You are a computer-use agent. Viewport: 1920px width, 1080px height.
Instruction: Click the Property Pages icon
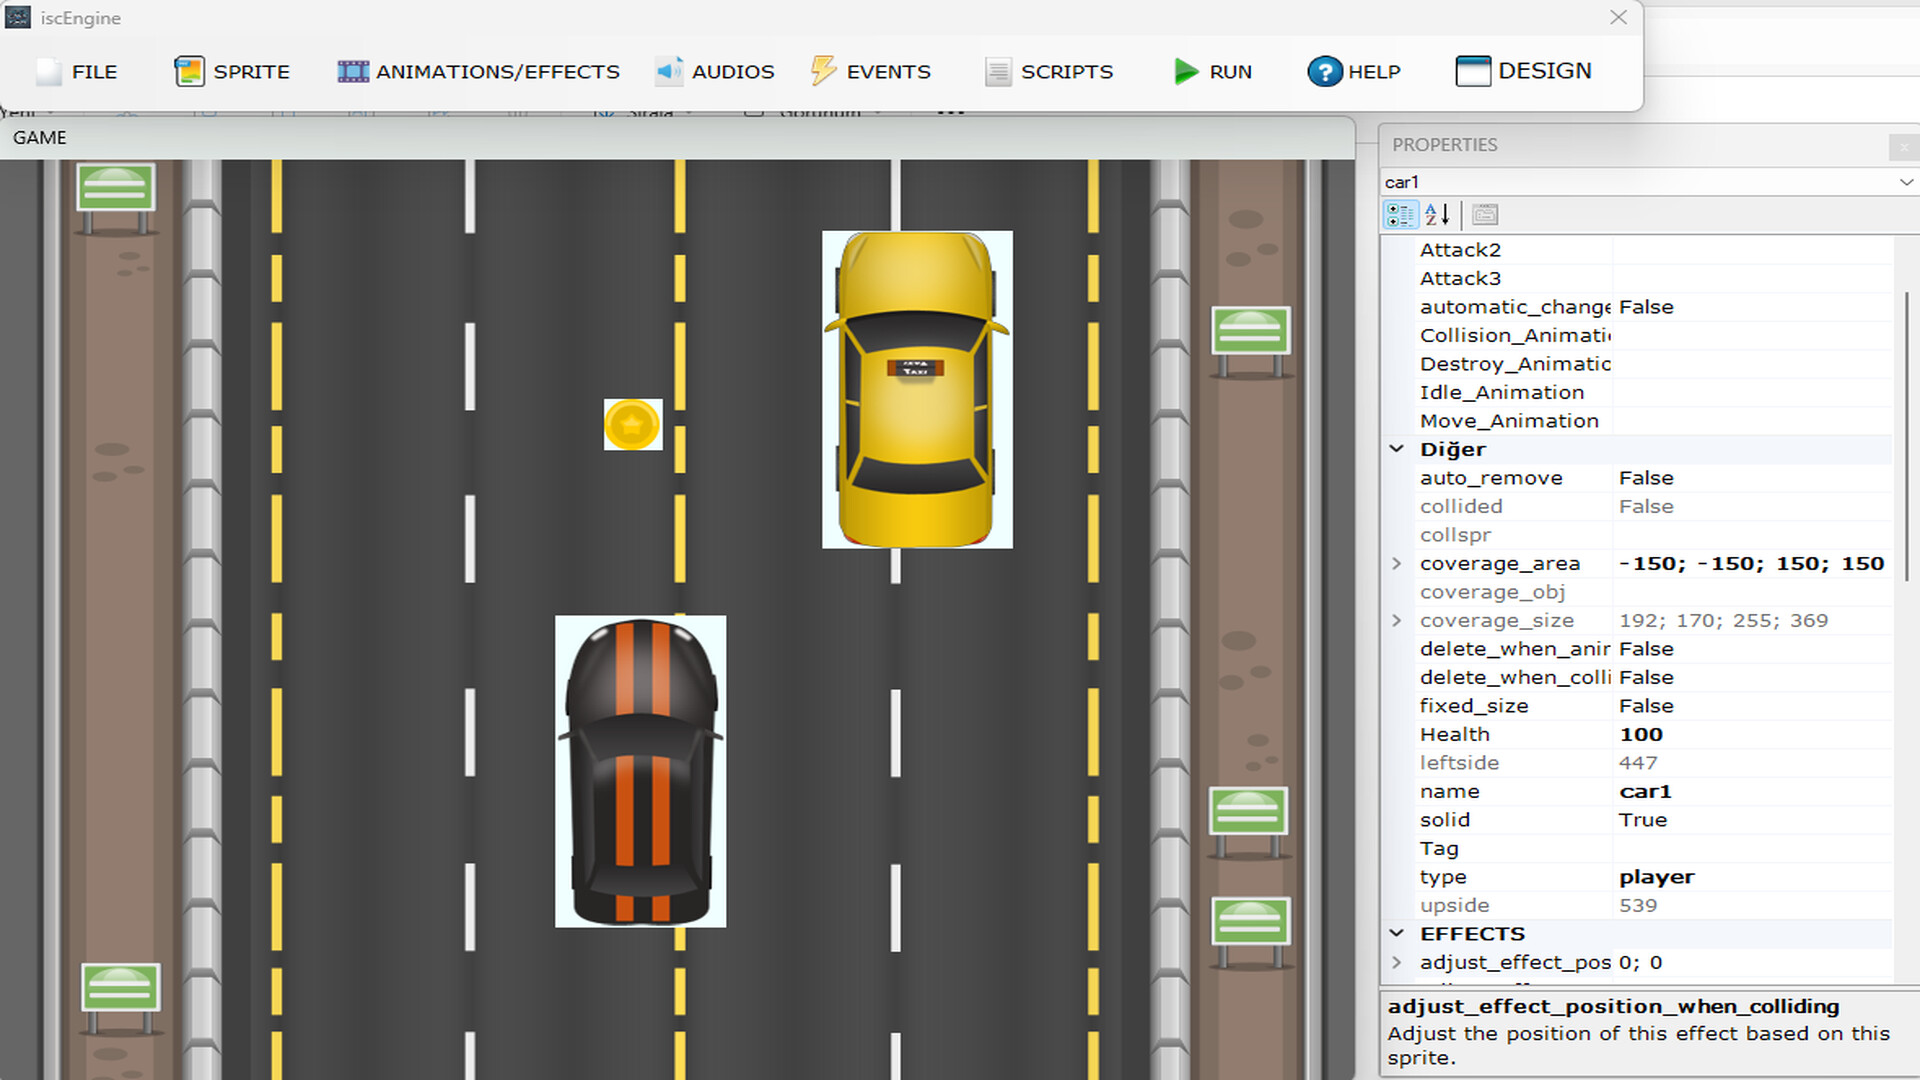1485,215
